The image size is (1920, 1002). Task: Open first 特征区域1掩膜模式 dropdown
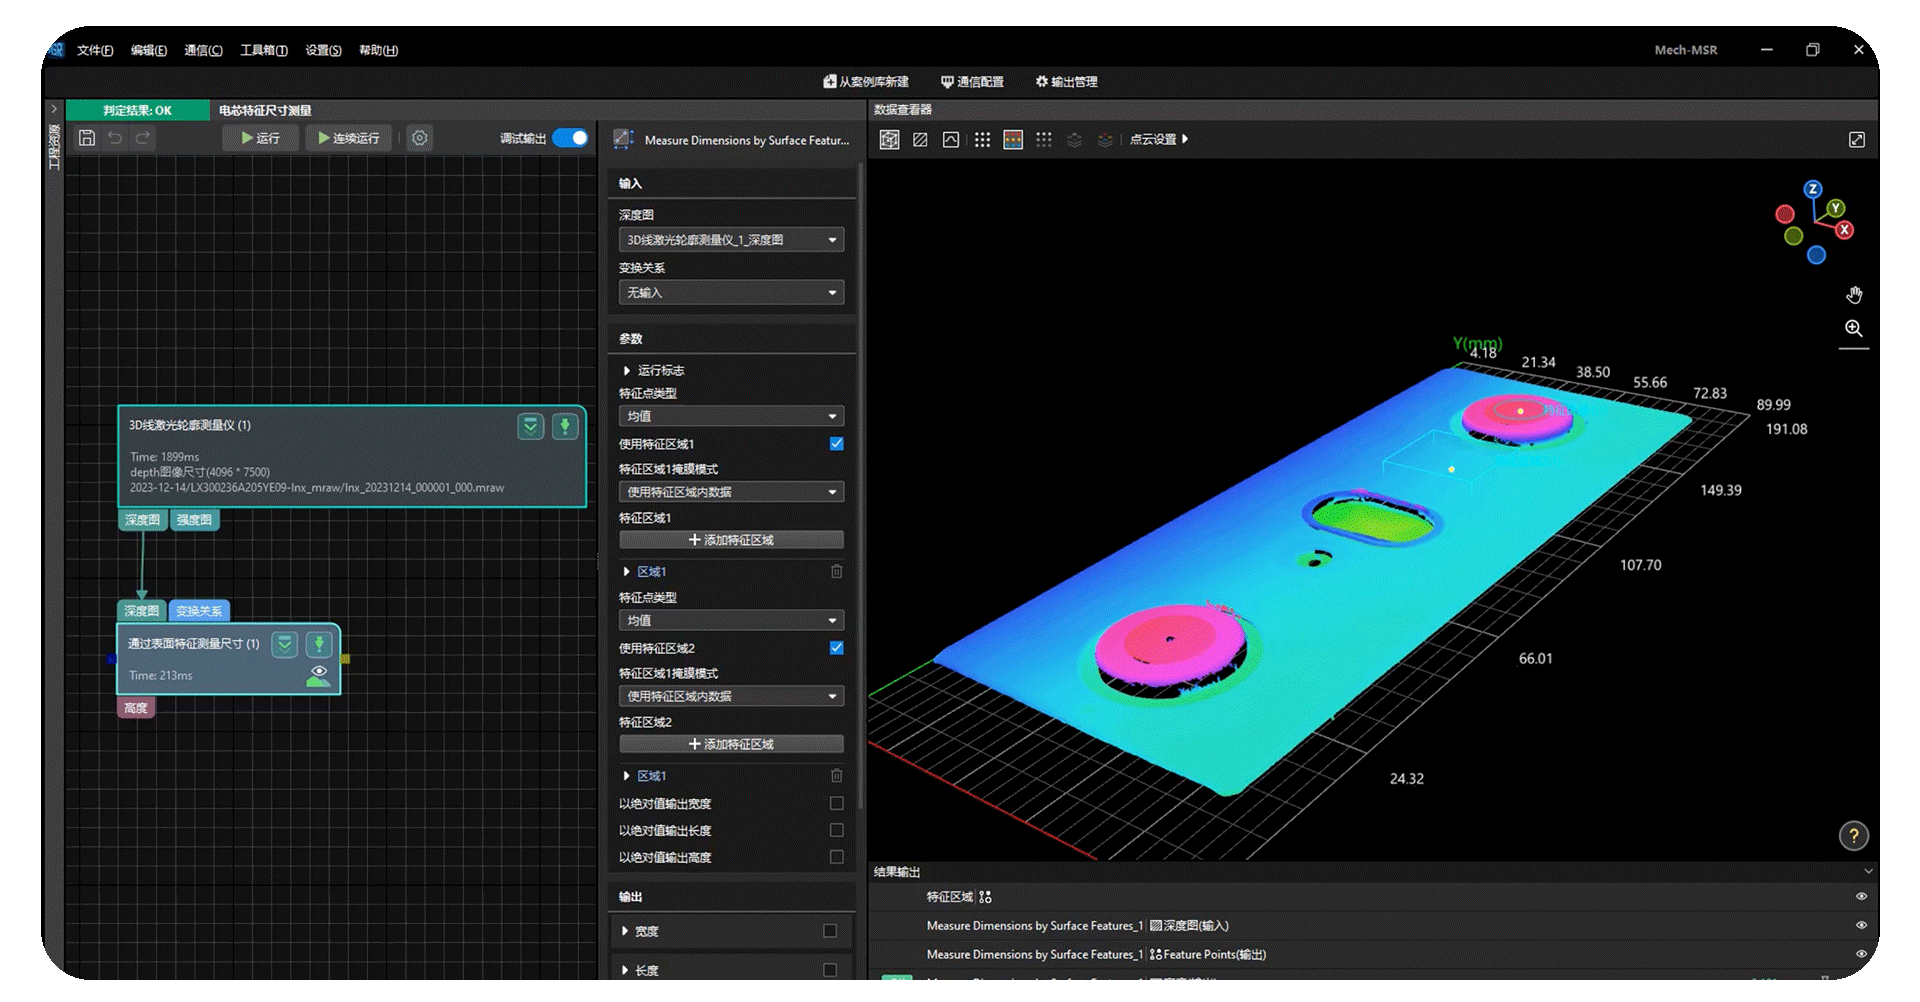click(731, 492)
